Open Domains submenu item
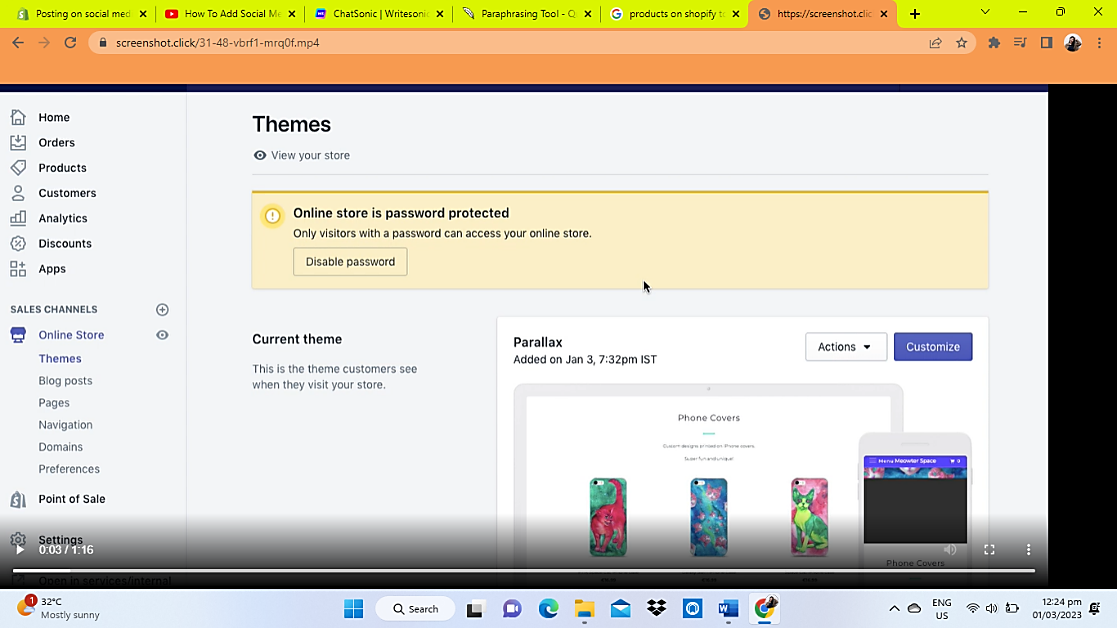Image resolution: width=1117 pixels, height=628 pixels. pyautogui.click(x=61, y=447)
